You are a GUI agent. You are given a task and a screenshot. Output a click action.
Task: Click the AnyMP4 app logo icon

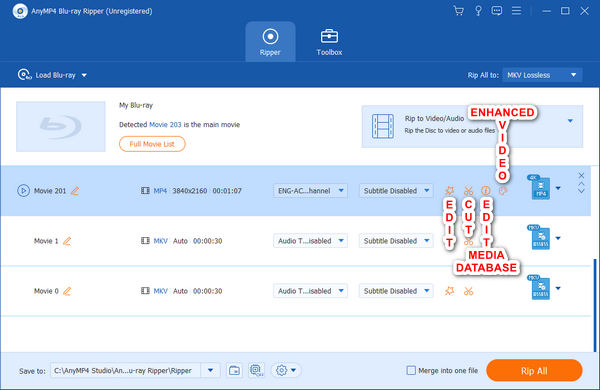pyautogui.click(x=20, y=11)
